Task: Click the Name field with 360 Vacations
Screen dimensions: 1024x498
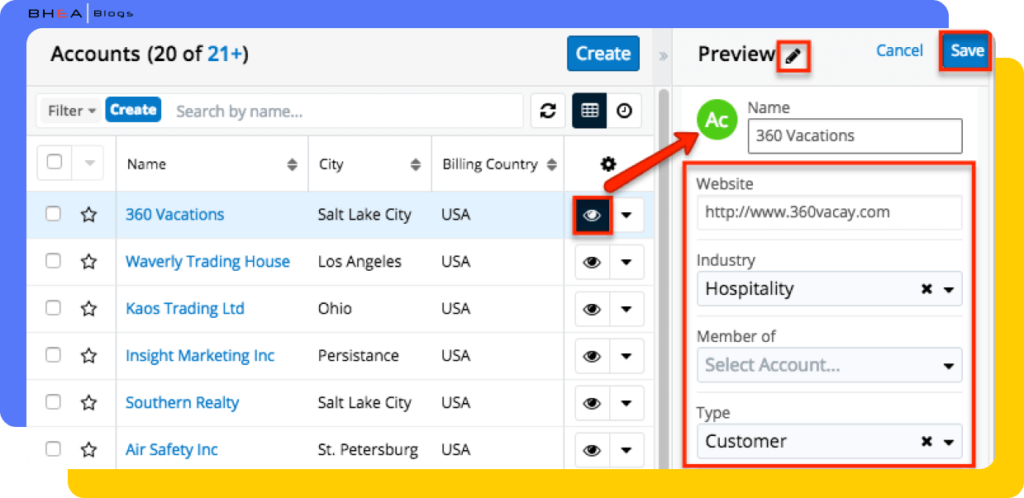Action: [855, 136]
